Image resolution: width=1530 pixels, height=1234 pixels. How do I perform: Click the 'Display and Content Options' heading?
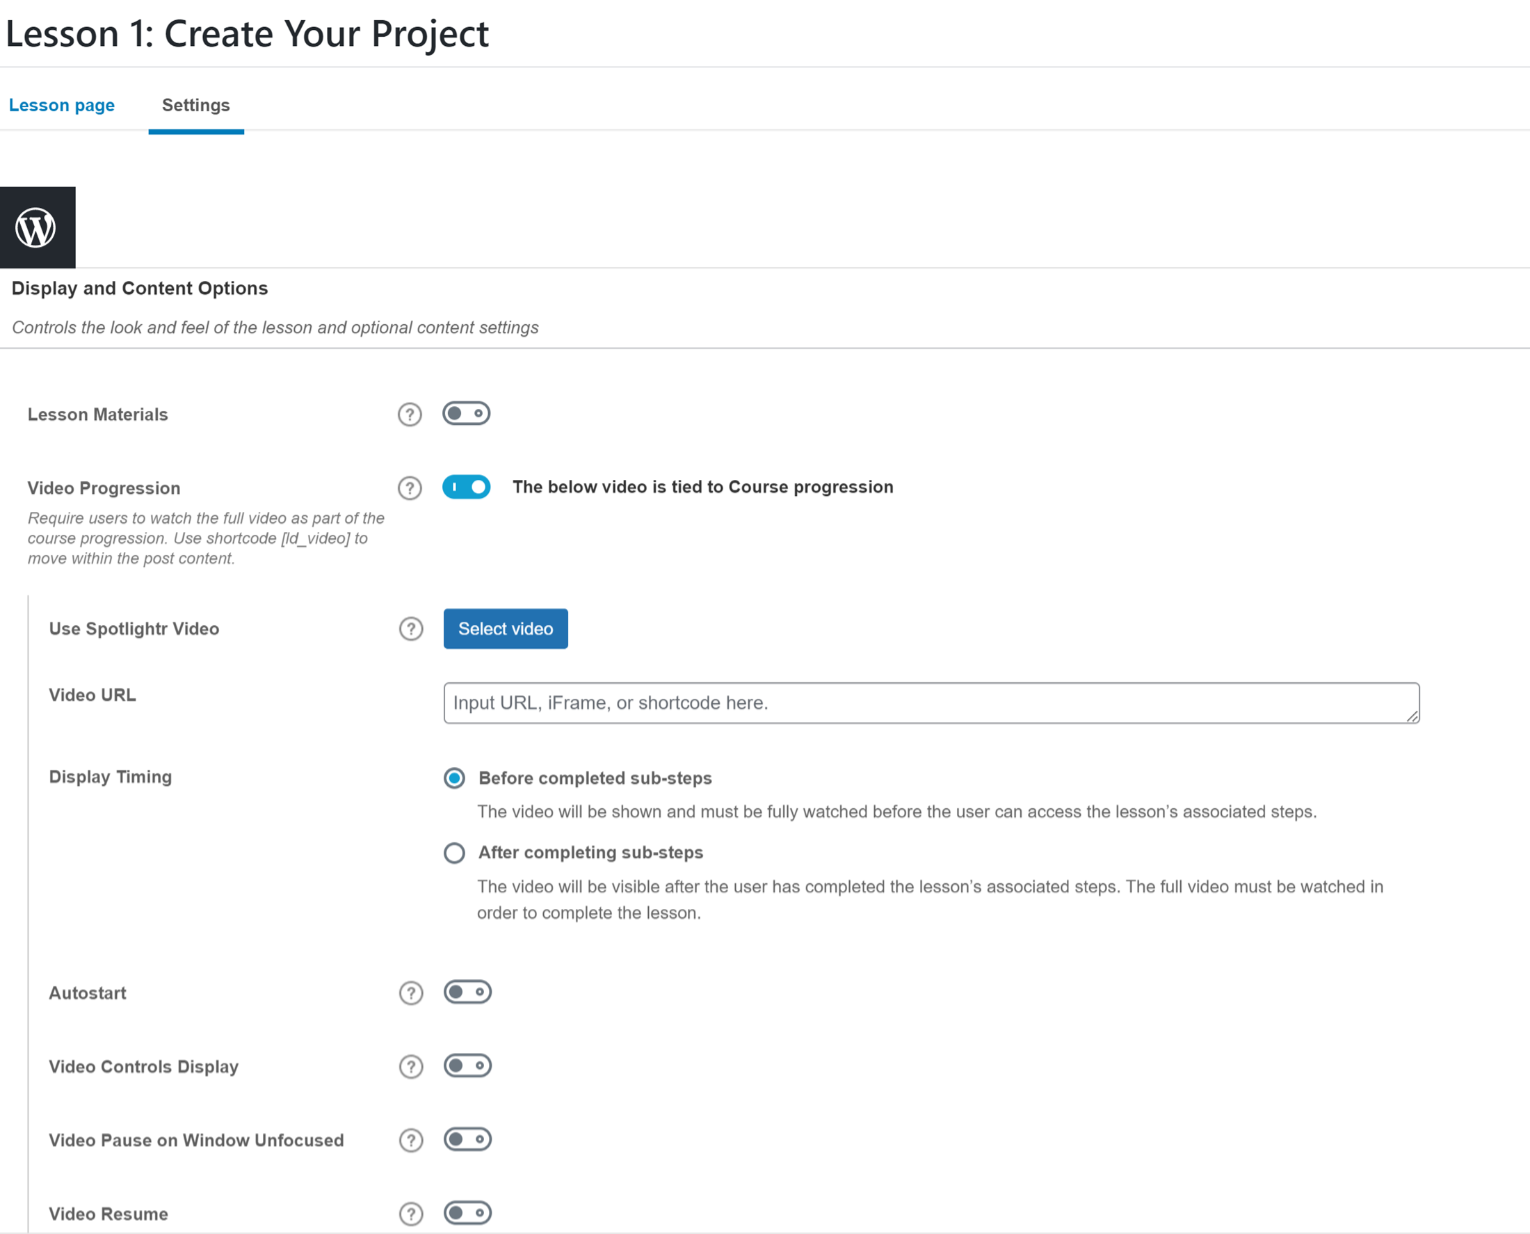140,288
